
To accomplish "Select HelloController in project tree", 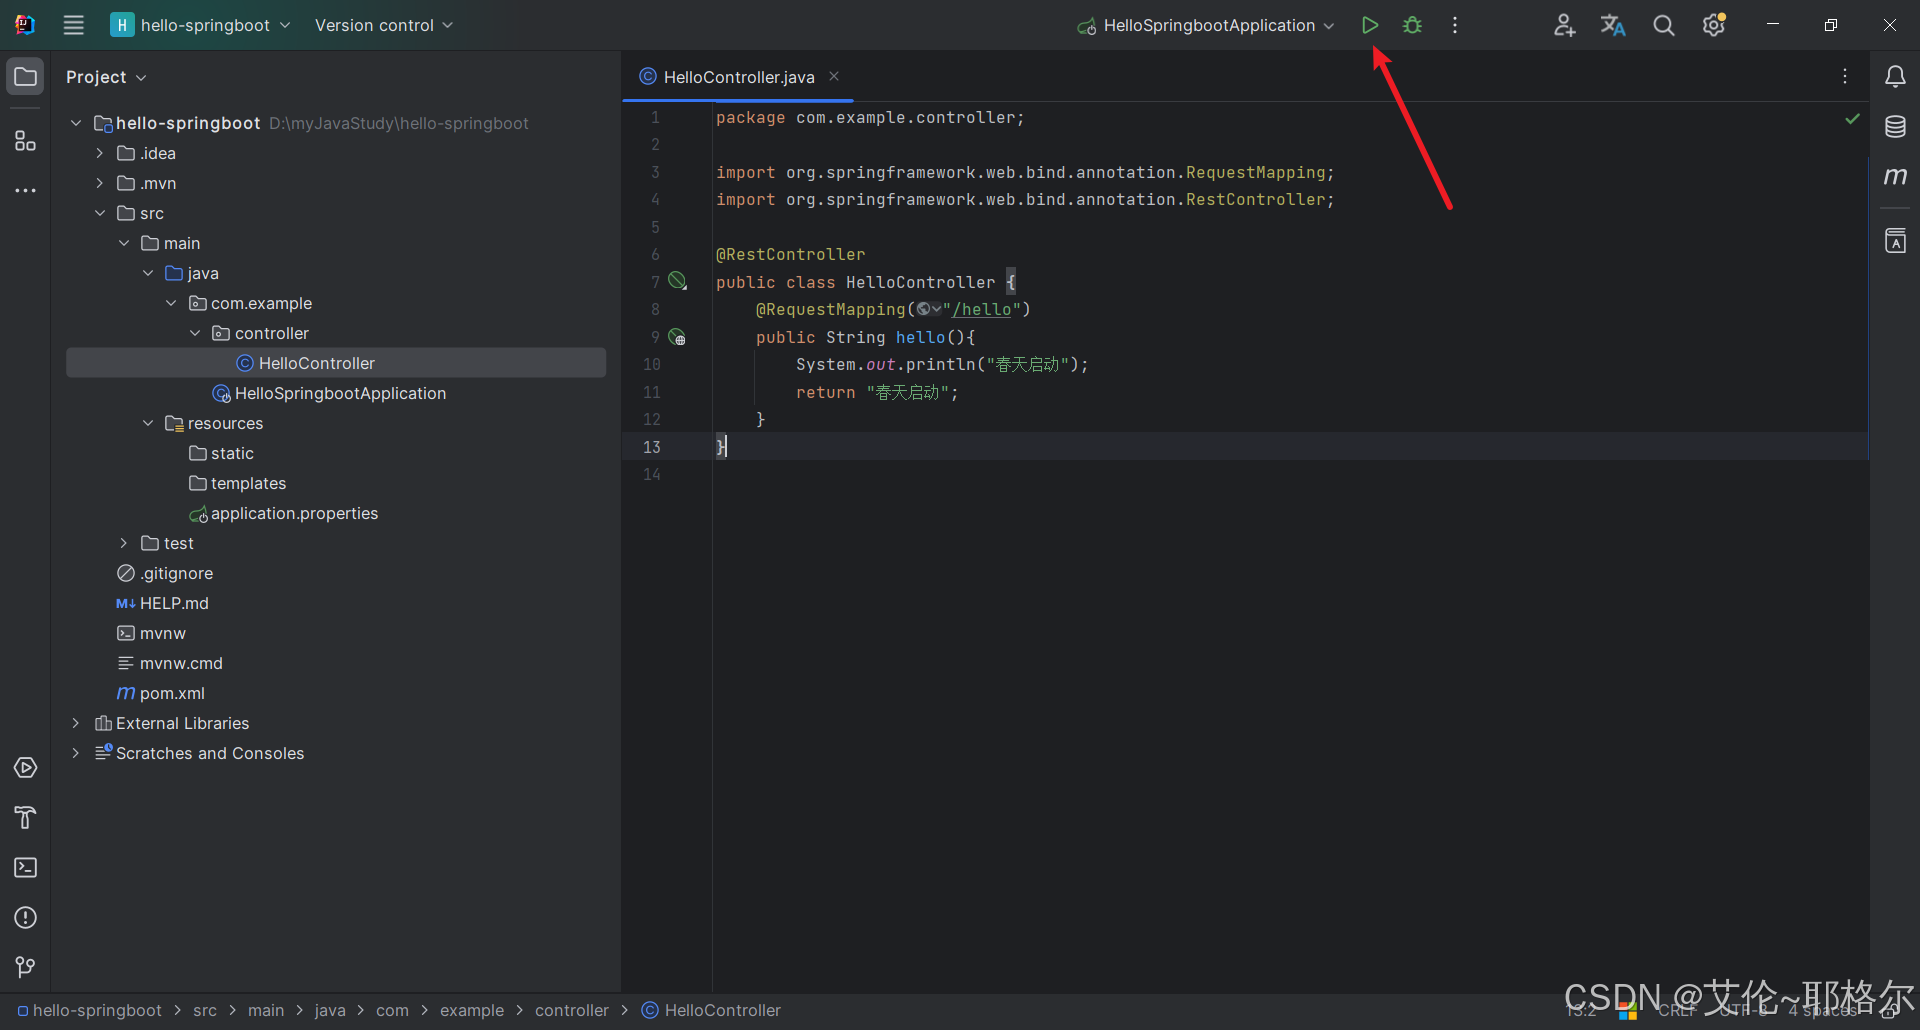I will [336, 363].
